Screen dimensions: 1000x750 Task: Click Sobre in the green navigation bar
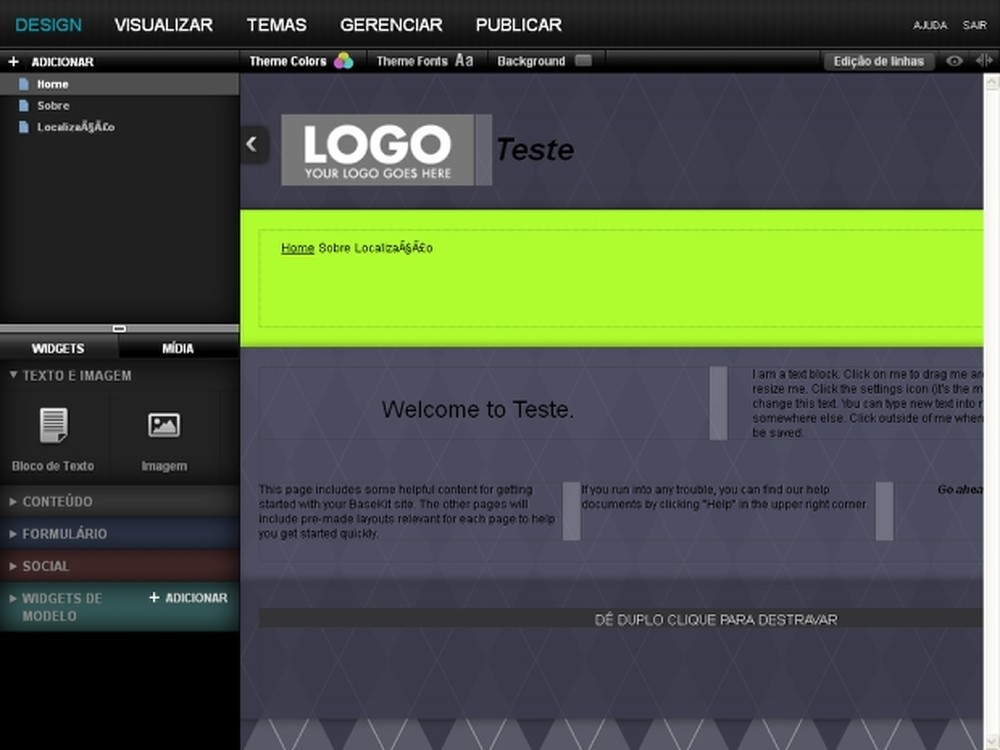click(x=334, y=248)
